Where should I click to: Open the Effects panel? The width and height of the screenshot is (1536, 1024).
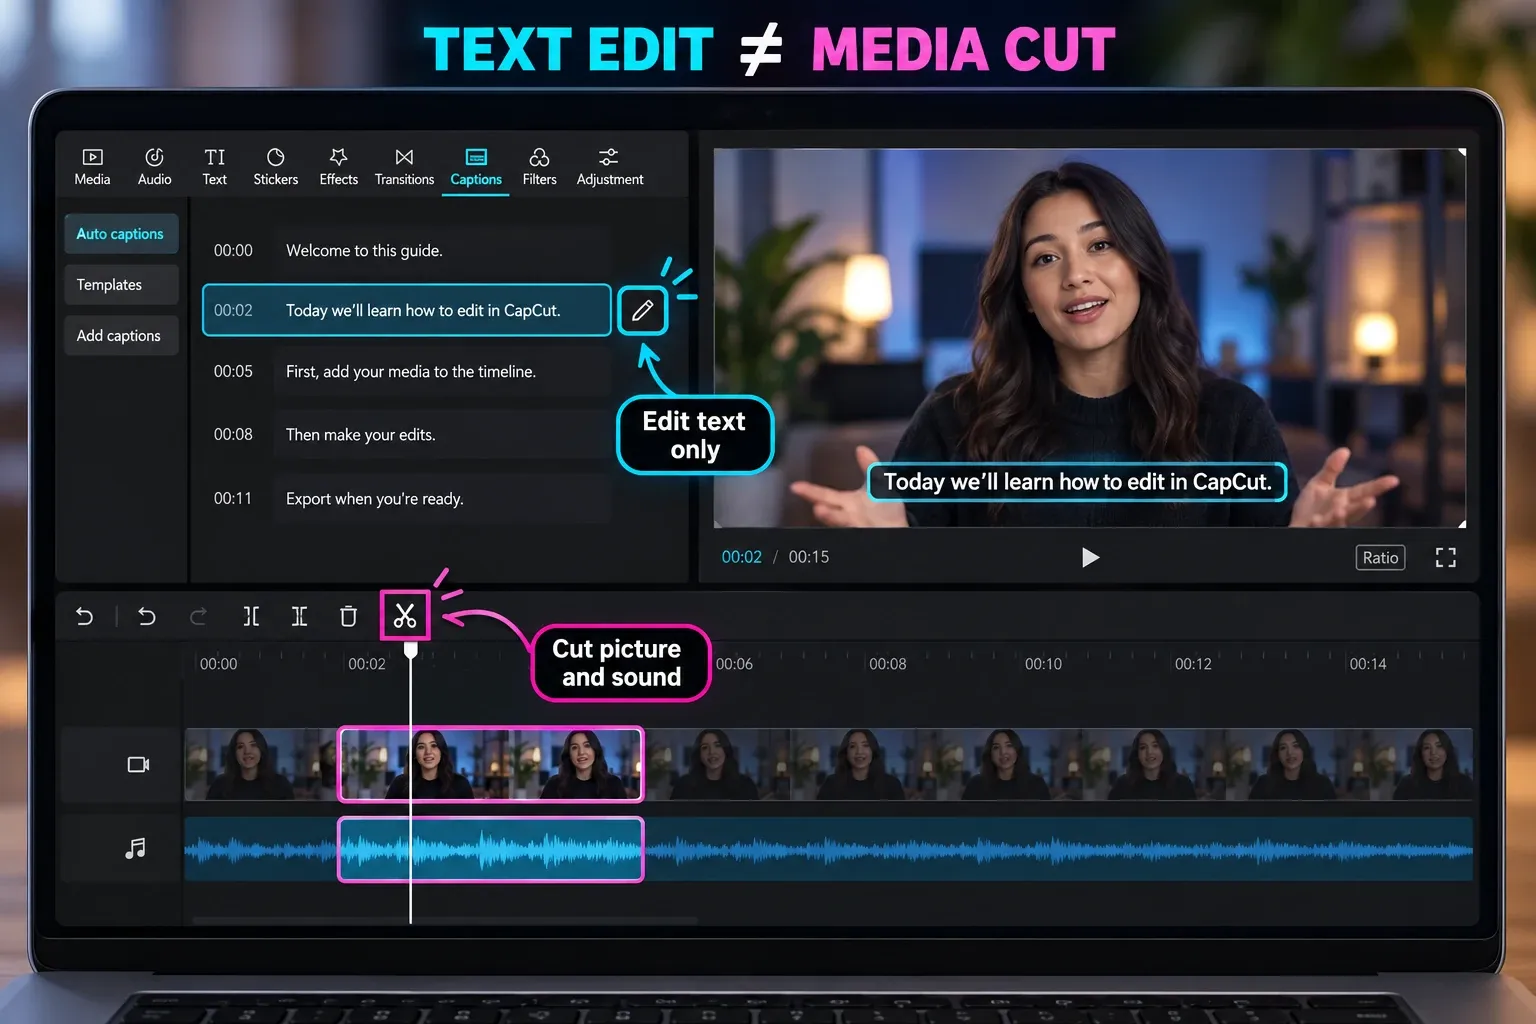338,167
